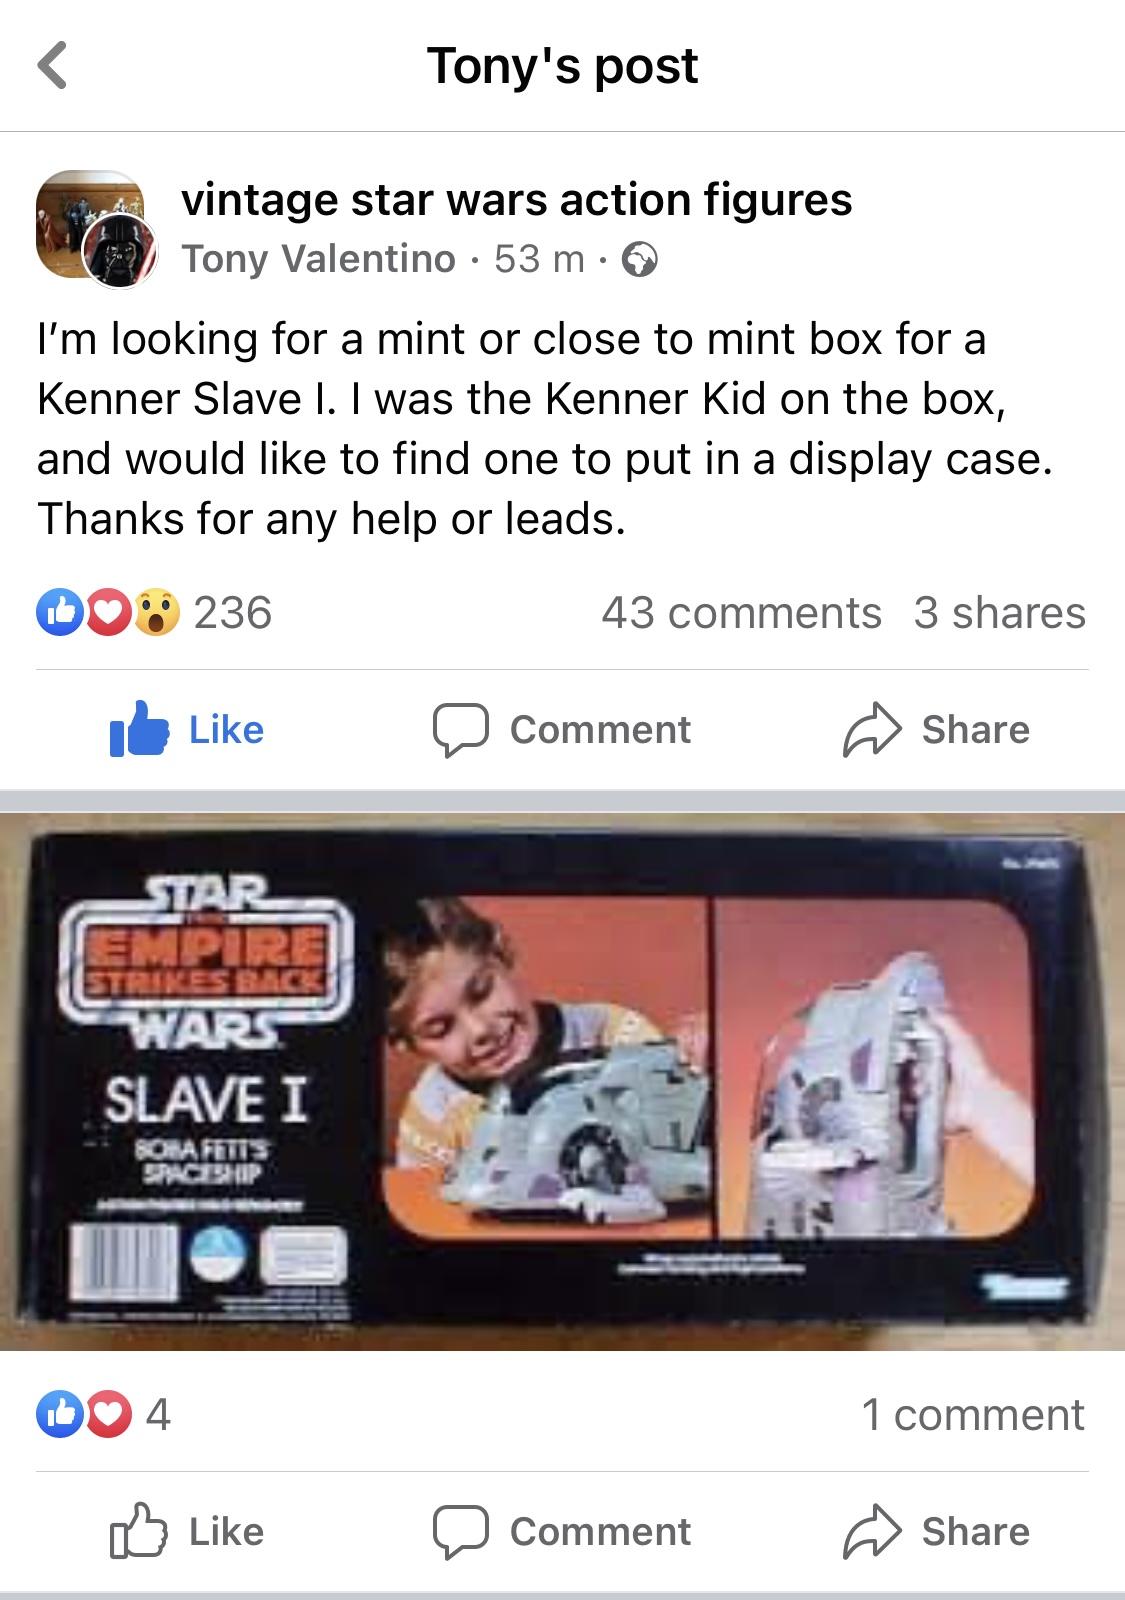The height and width of the screenshot is (1600, 1125).
Task: Open the Slave I box photo
Action: coord(562,1081)
